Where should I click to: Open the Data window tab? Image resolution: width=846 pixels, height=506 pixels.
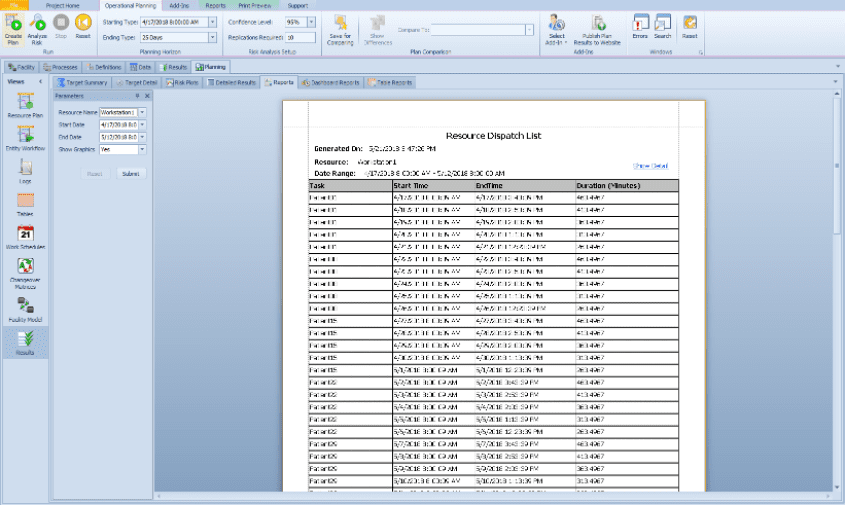(141, 67)
